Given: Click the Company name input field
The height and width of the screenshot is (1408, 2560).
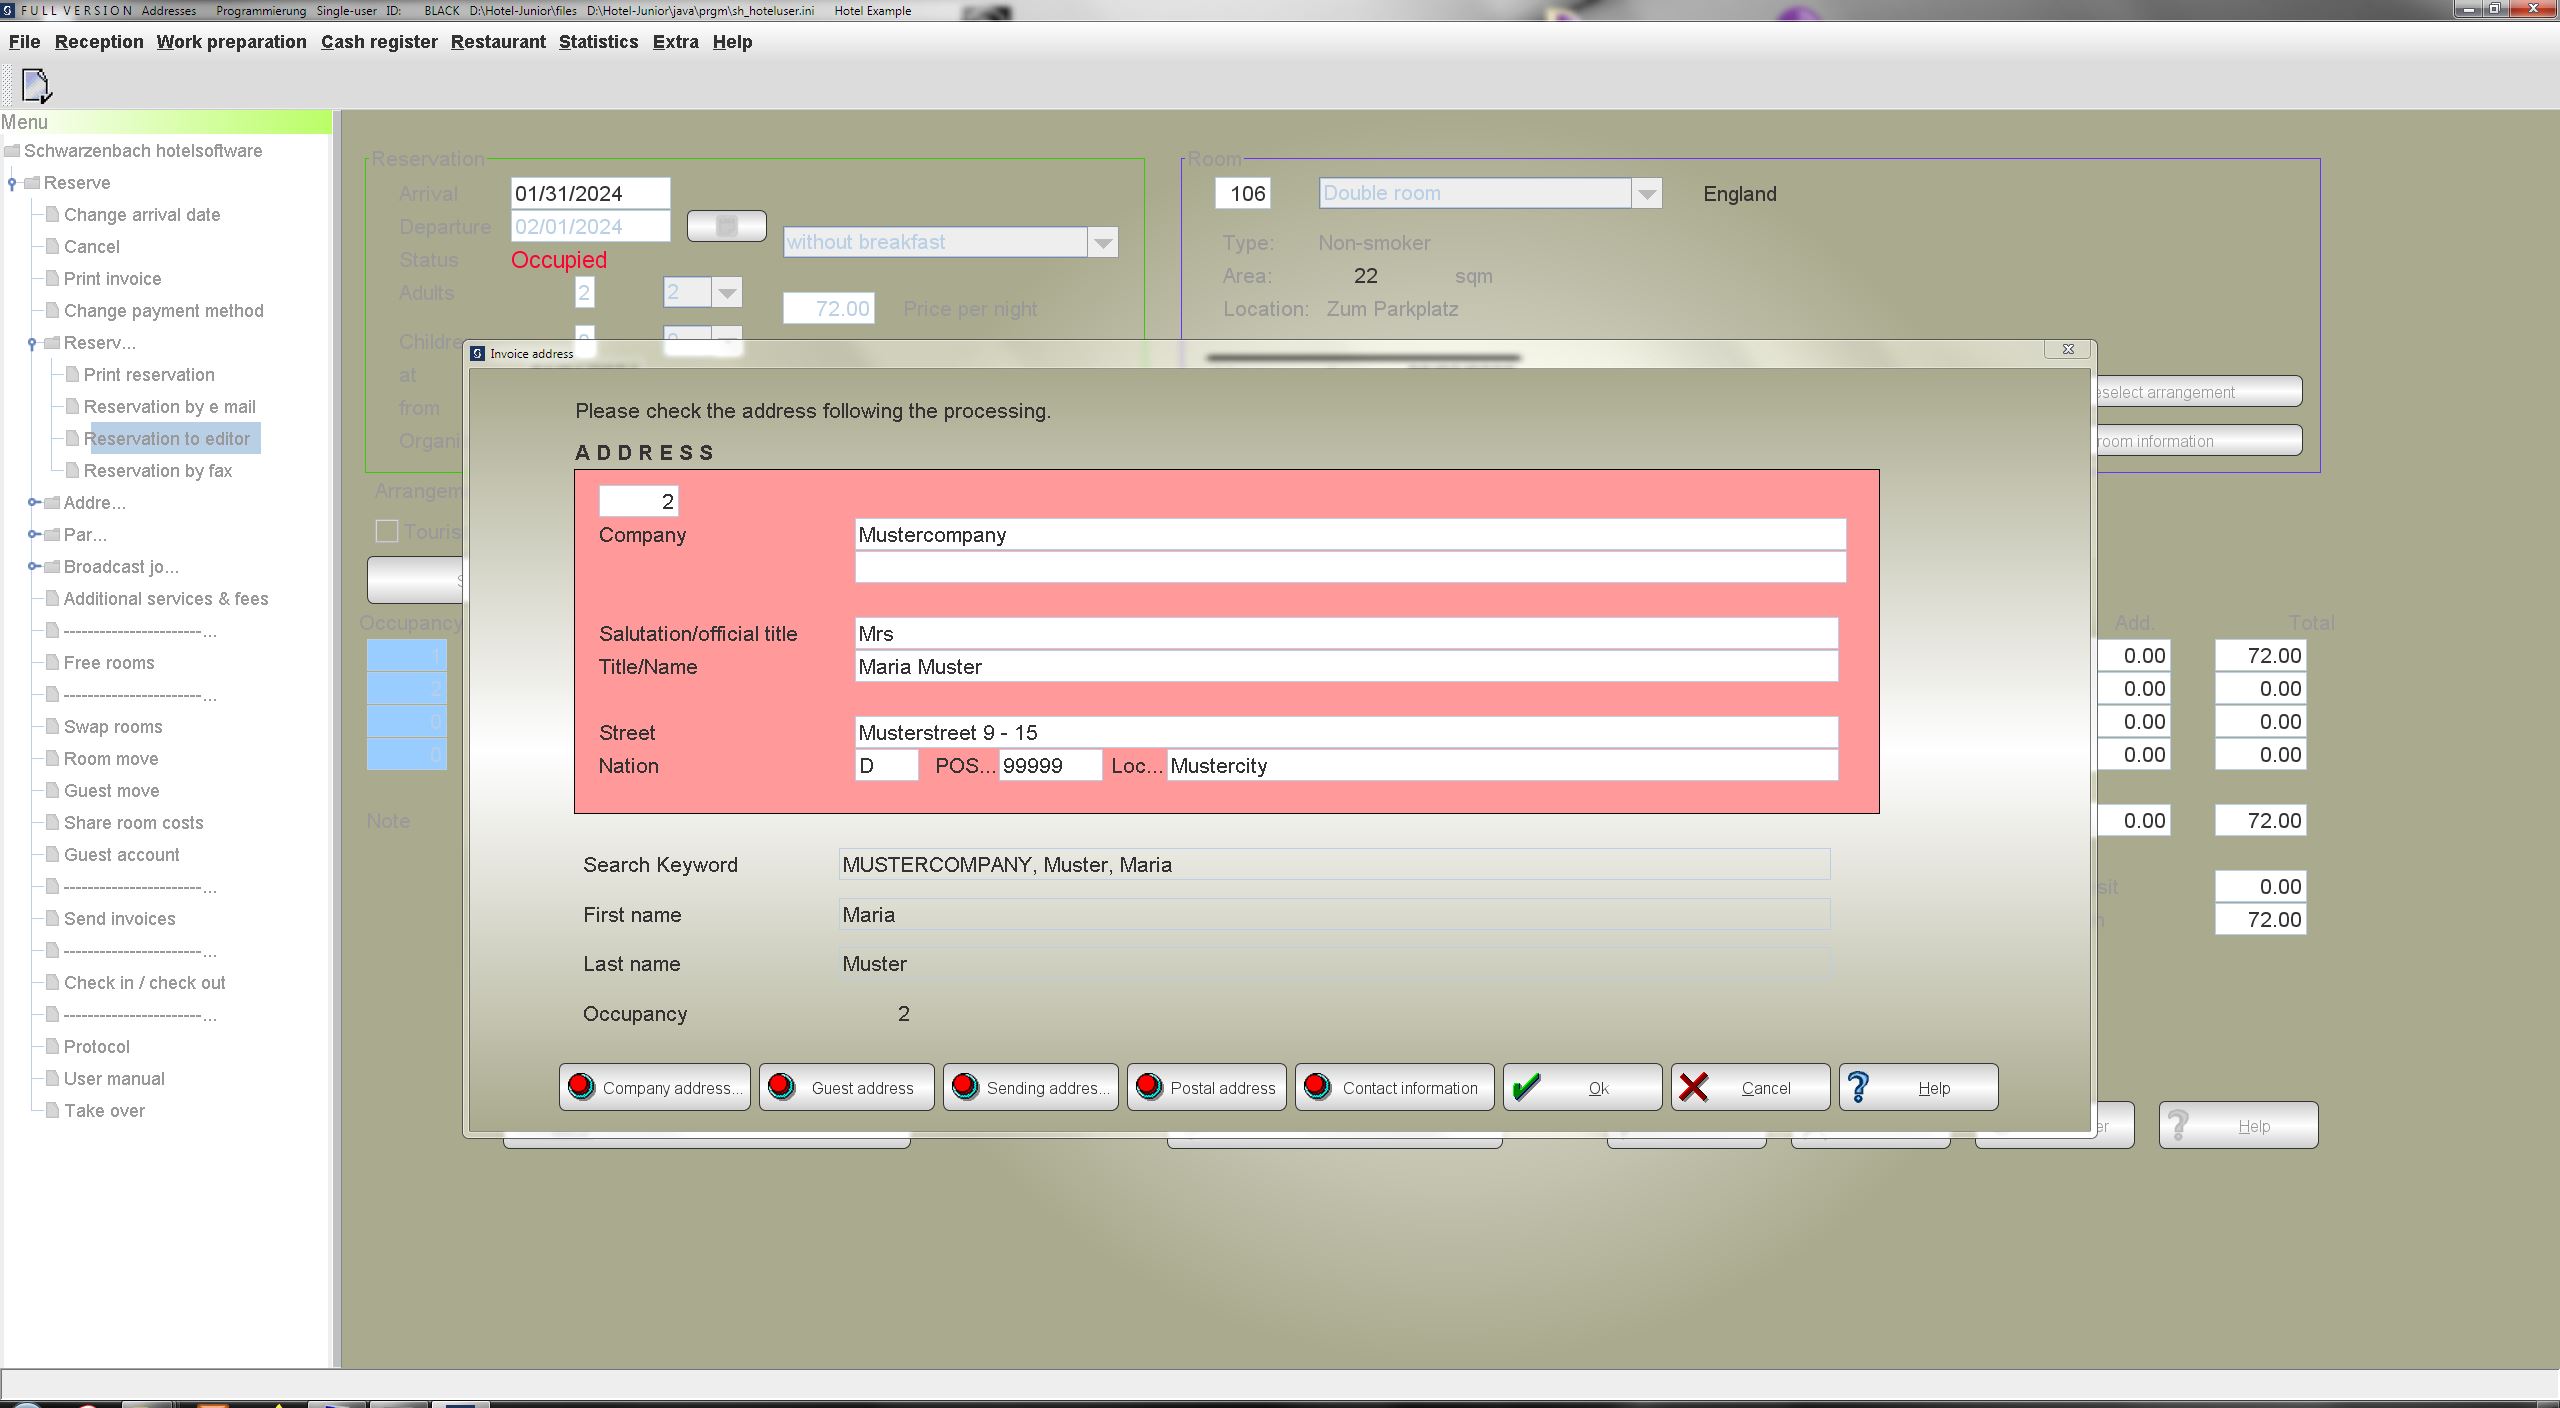Looking at the screenshot, I should click(x=1350, y=534).
